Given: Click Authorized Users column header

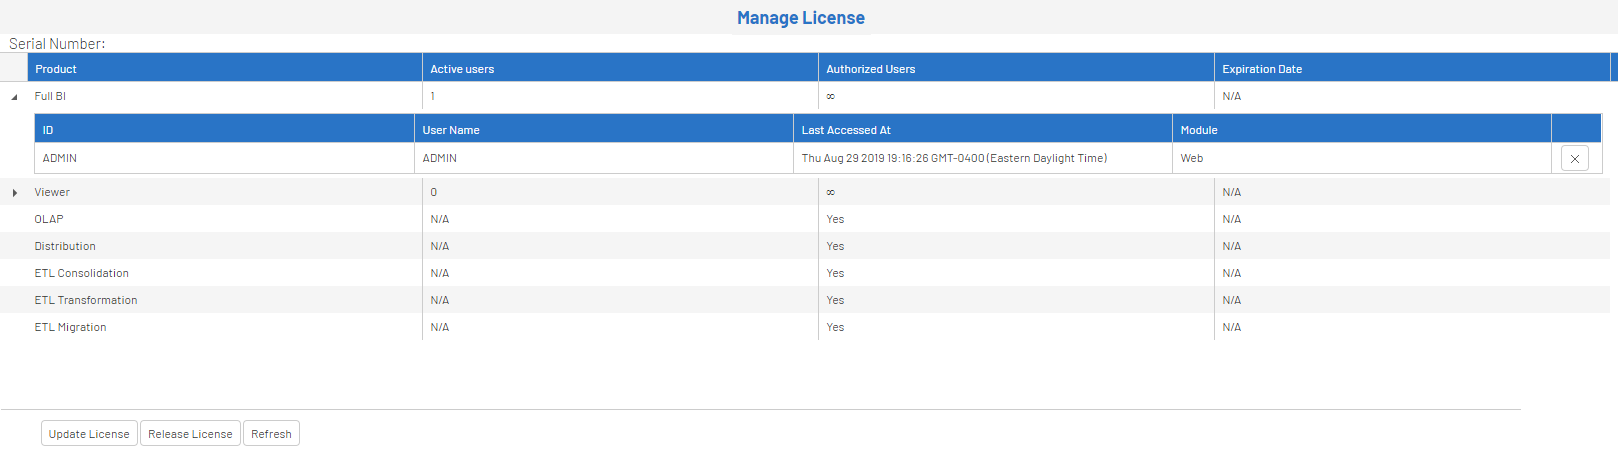Looking at the screenshot, I should tap(870, 69).
